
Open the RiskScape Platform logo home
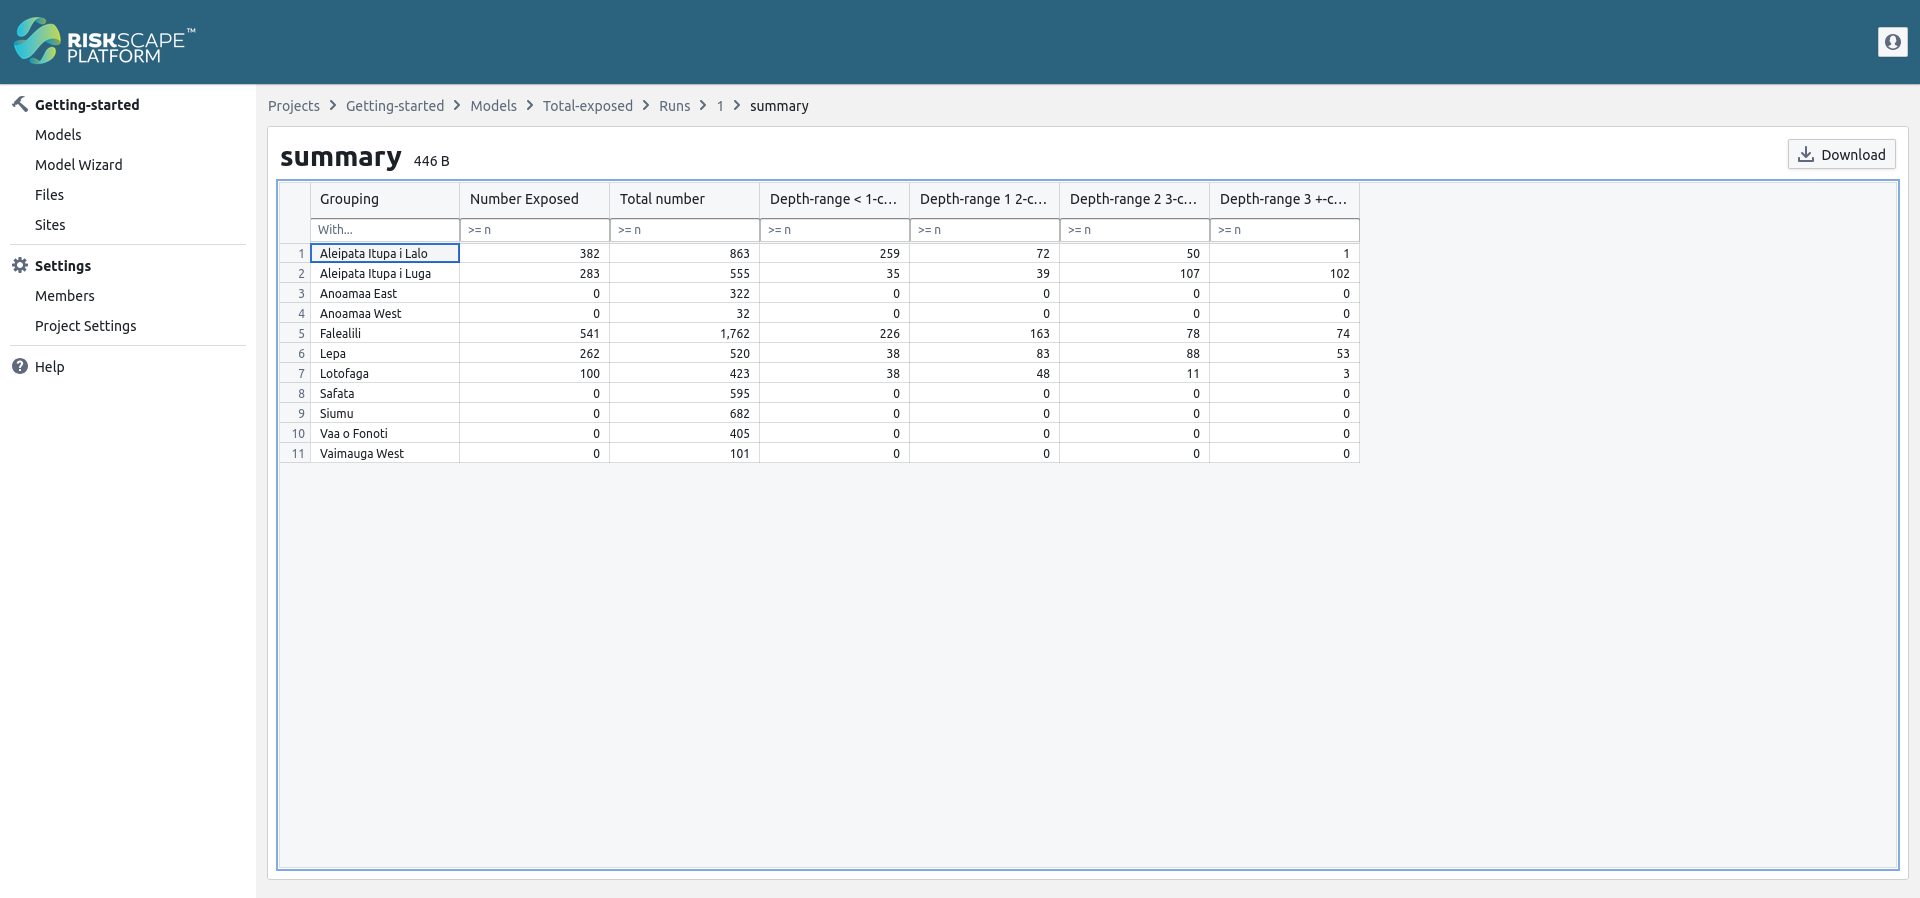click(x=104, y=41)
